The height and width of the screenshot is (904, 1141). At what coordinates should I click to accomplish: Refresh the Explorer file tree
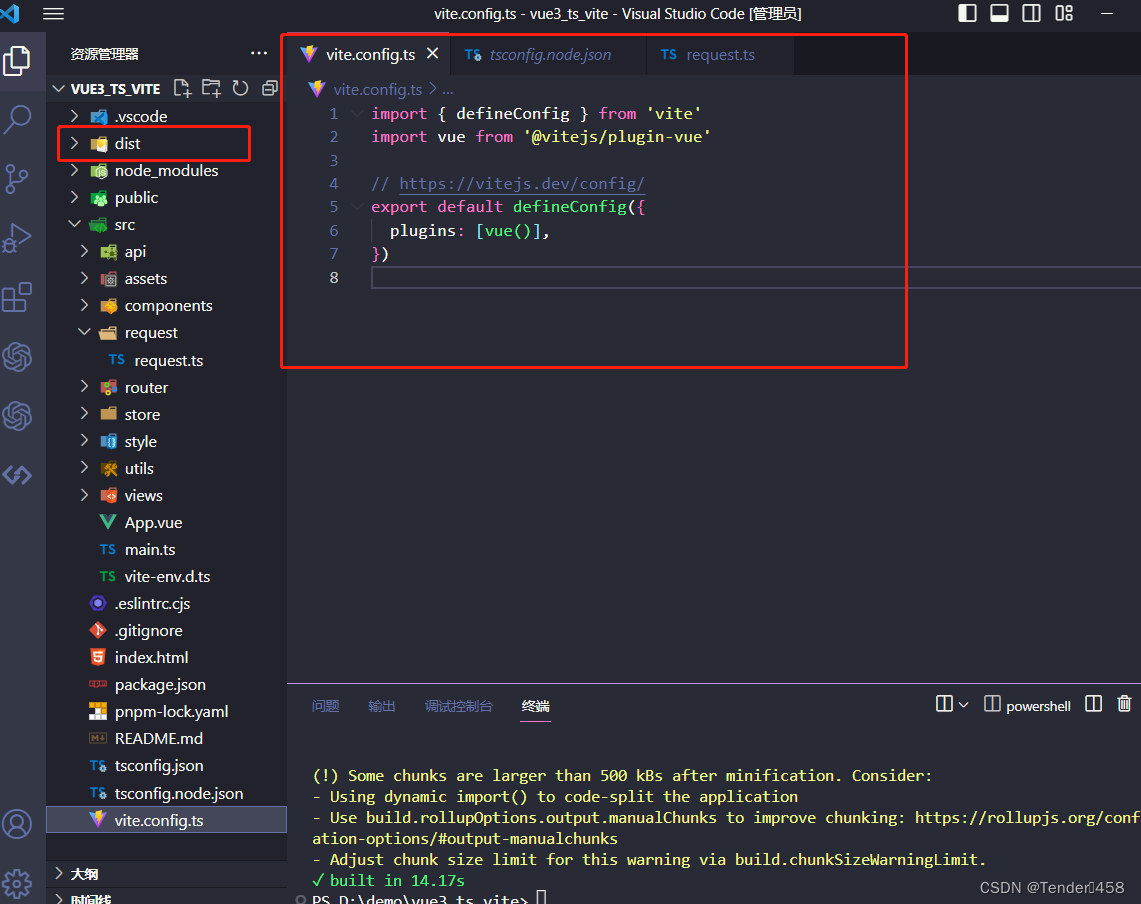pyautogui.click(x=239, y=88)
